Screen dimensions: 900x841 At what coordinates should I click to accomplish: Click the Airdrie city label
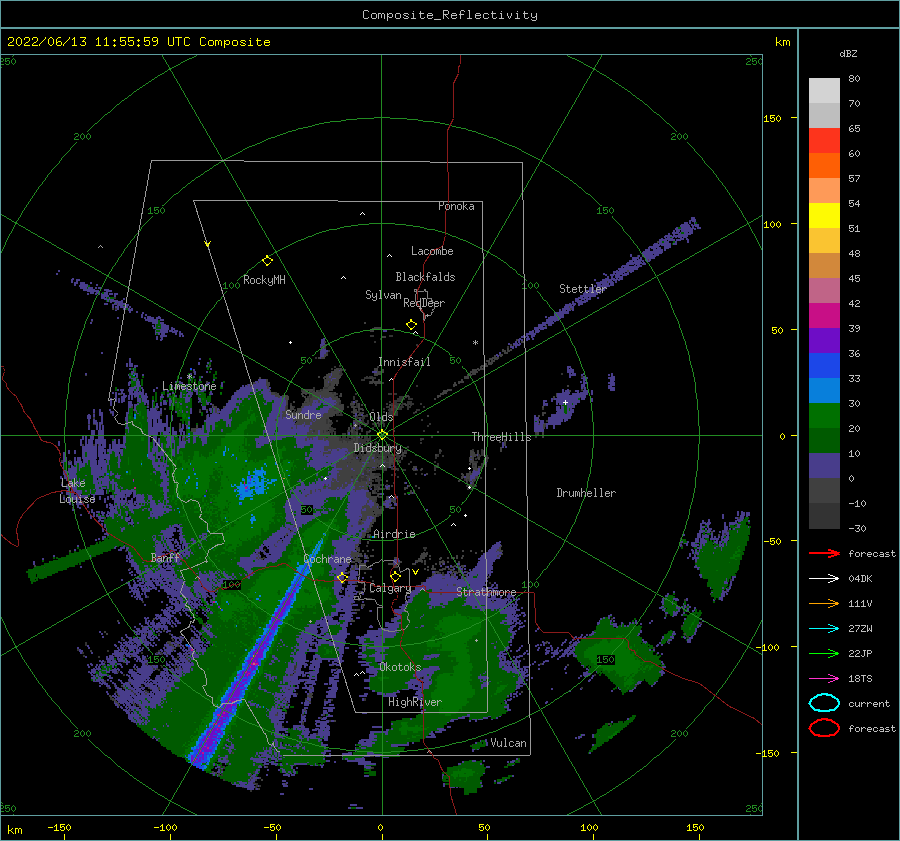(394, 534)
